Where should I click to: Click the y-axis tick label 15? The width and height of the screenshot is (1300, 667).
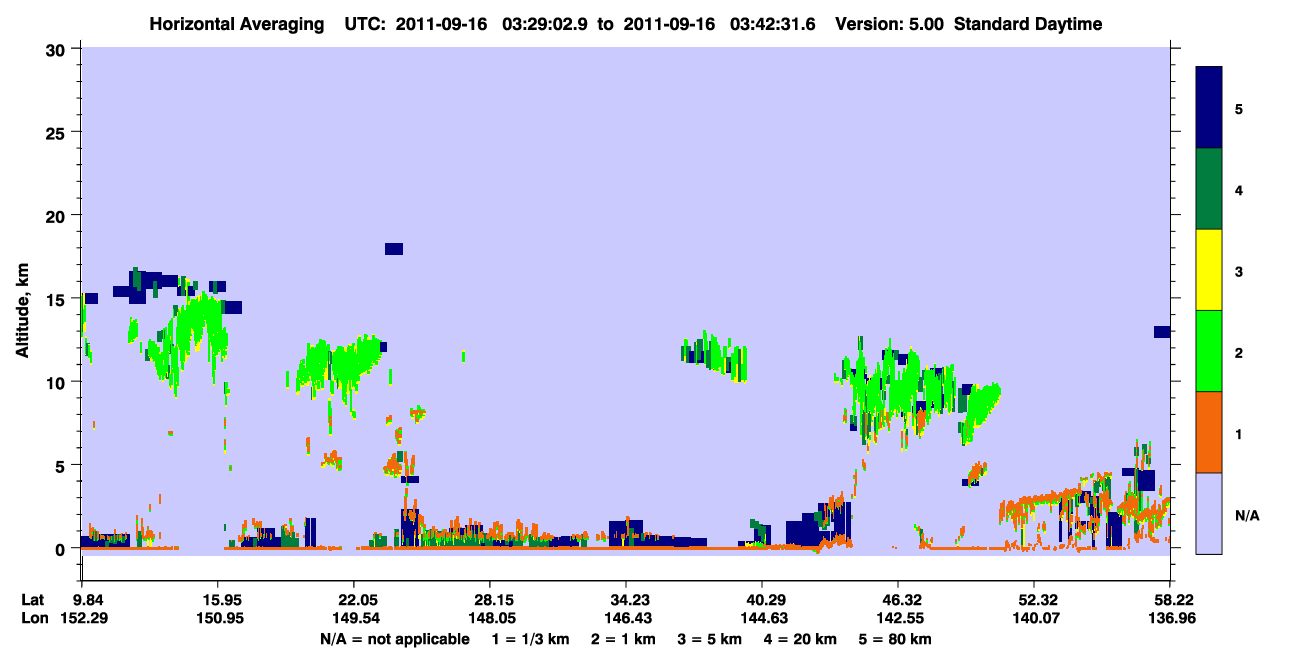pyautogui.click(x=58, y=298)
